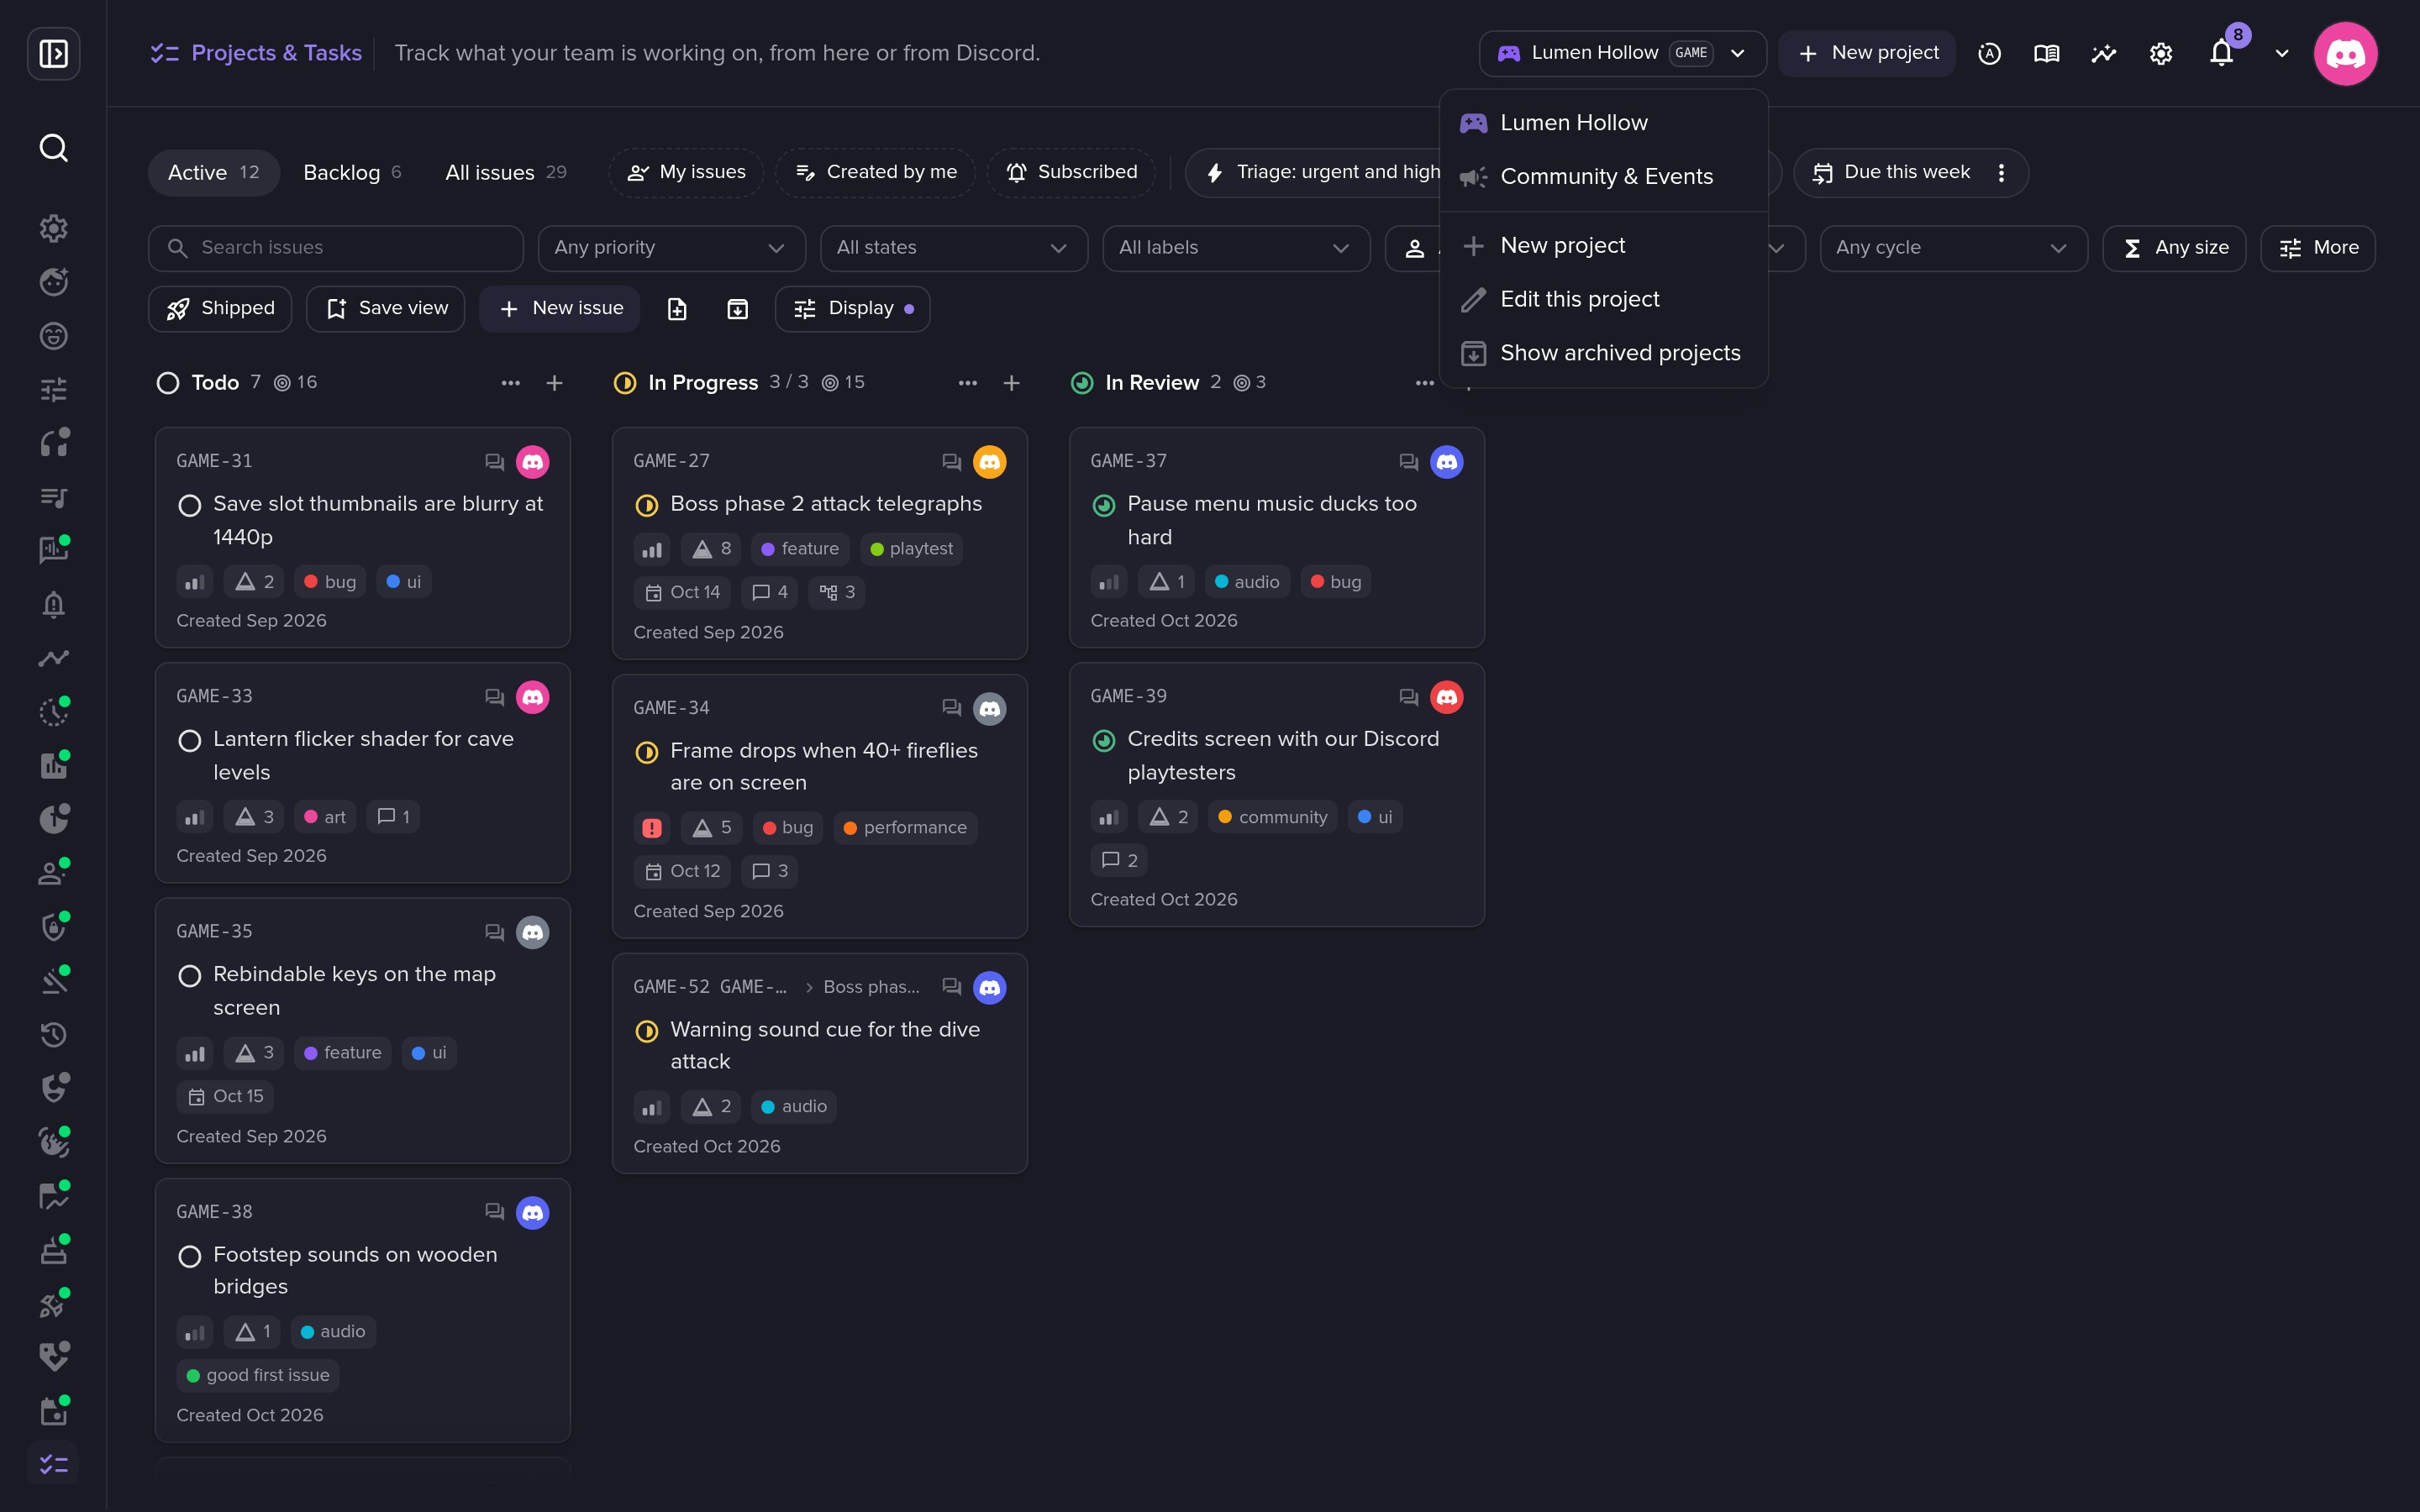Click the Shipped button

[220, 309]
